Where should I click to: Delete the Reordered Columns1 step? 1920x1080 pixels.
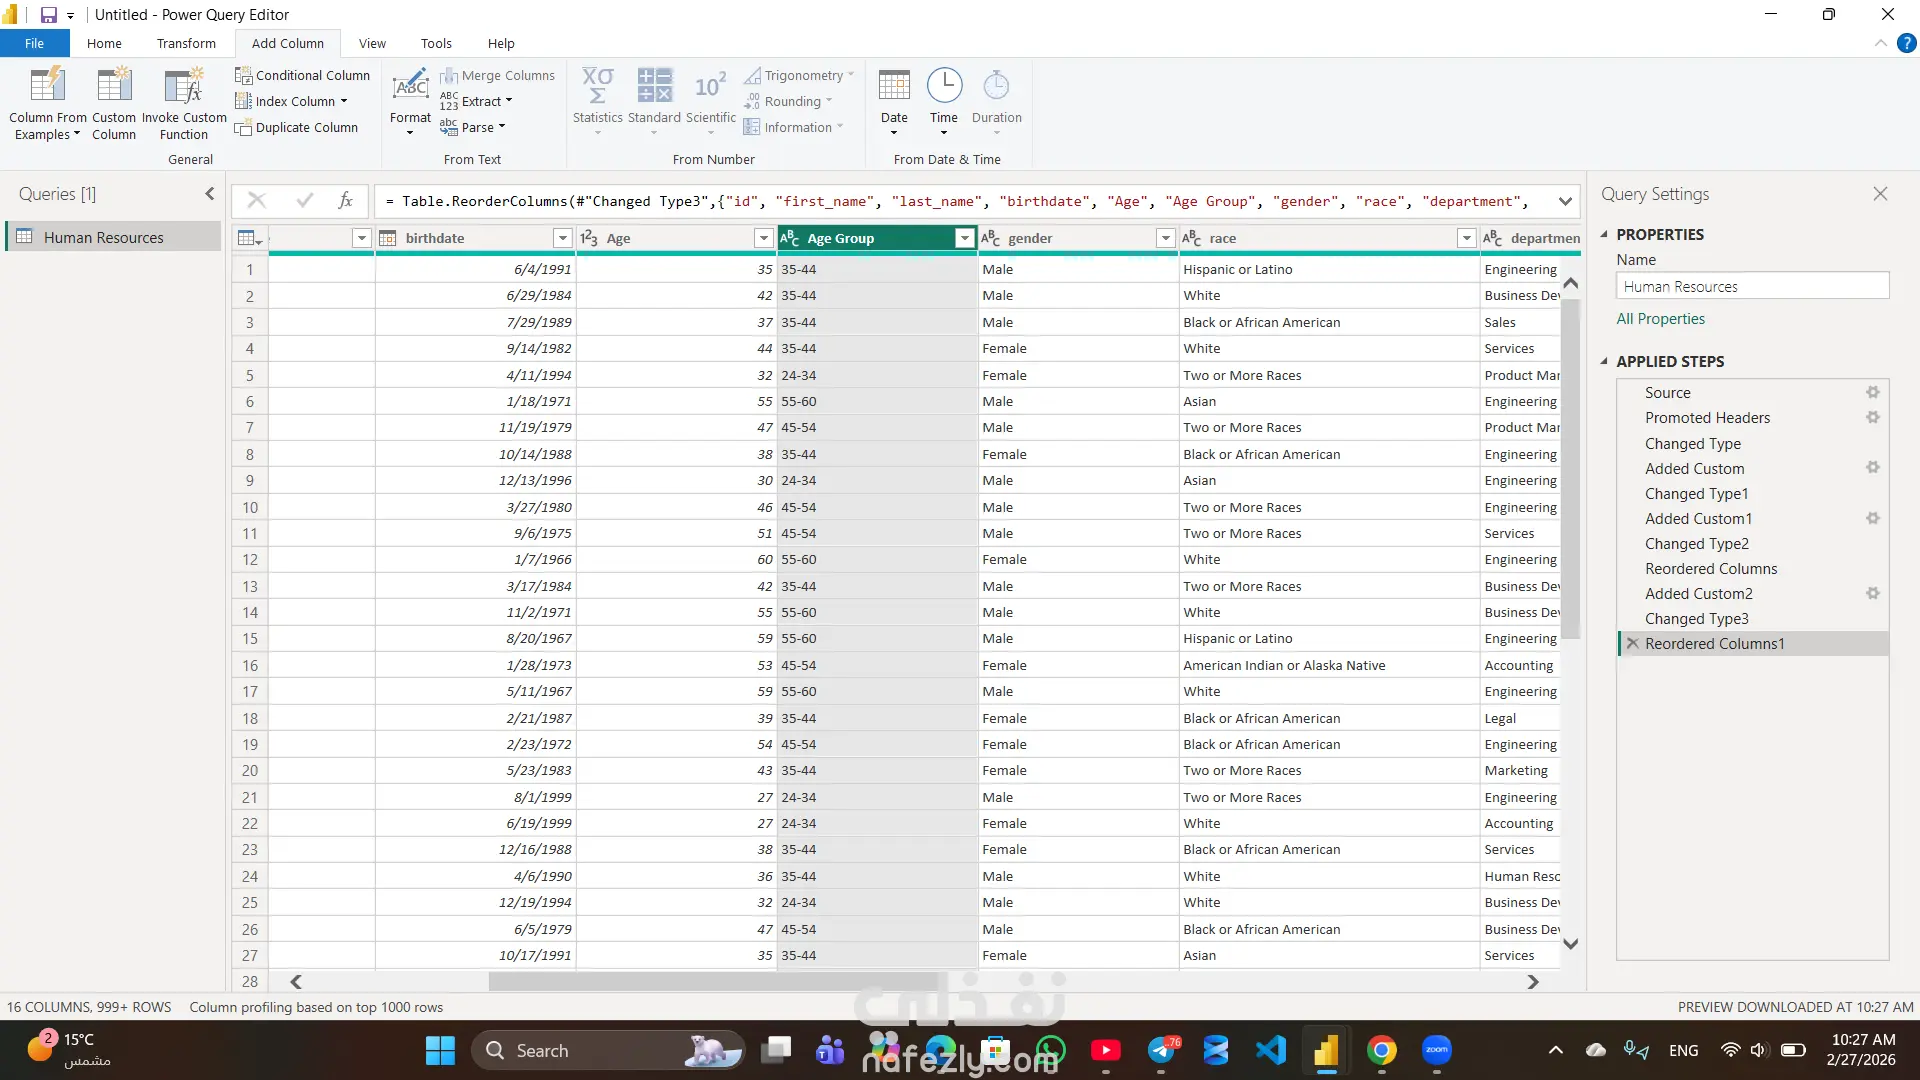[1632, 644]
